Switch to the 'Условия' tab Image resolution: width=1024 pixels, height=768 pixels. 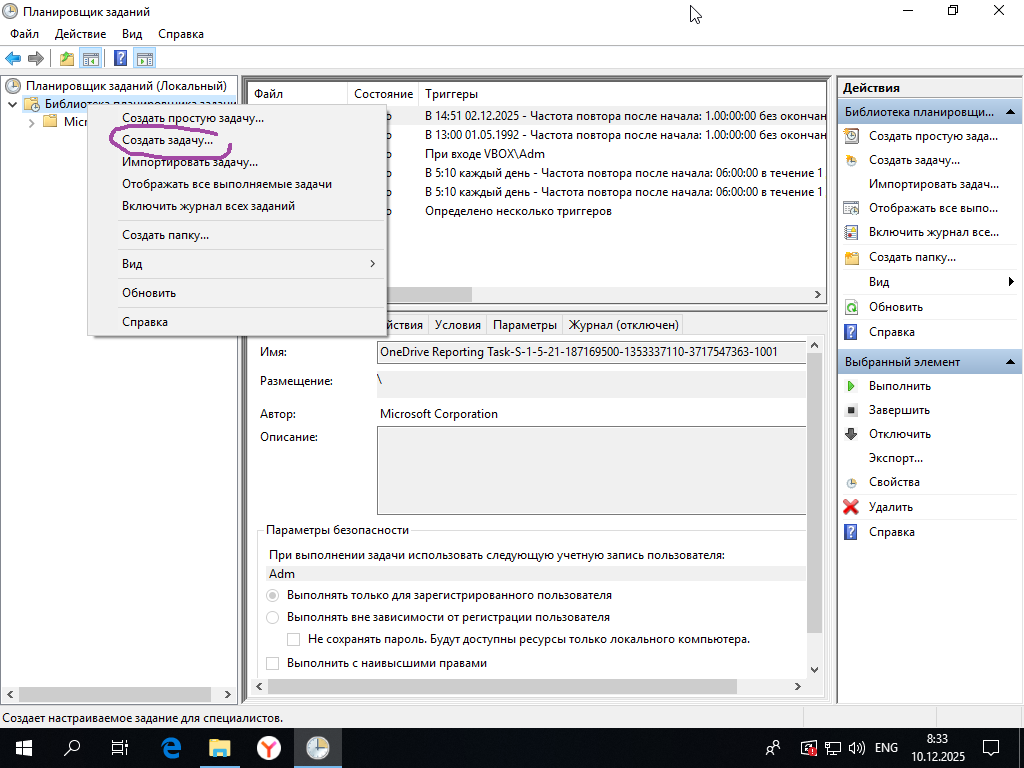pyautogui.click(x=458, y=325)
